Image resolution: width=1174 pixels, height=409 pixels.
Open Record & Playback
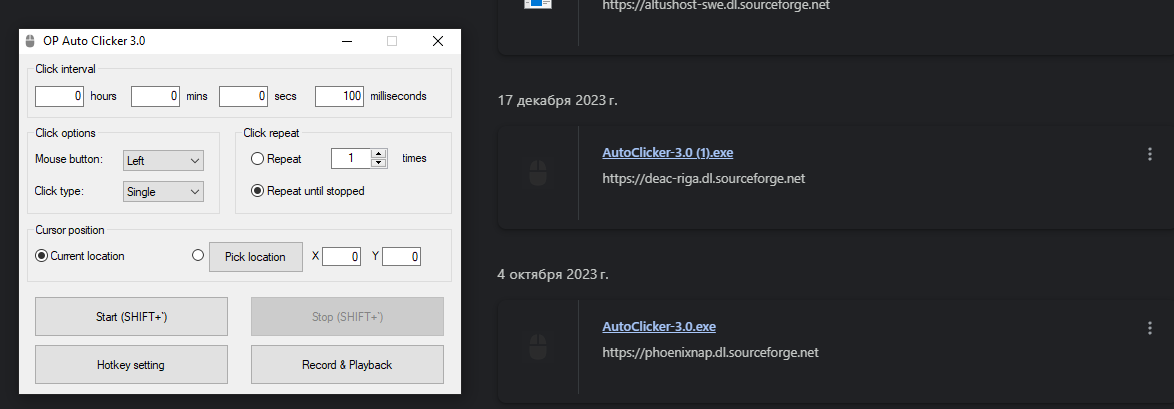[x=347, y=365]
